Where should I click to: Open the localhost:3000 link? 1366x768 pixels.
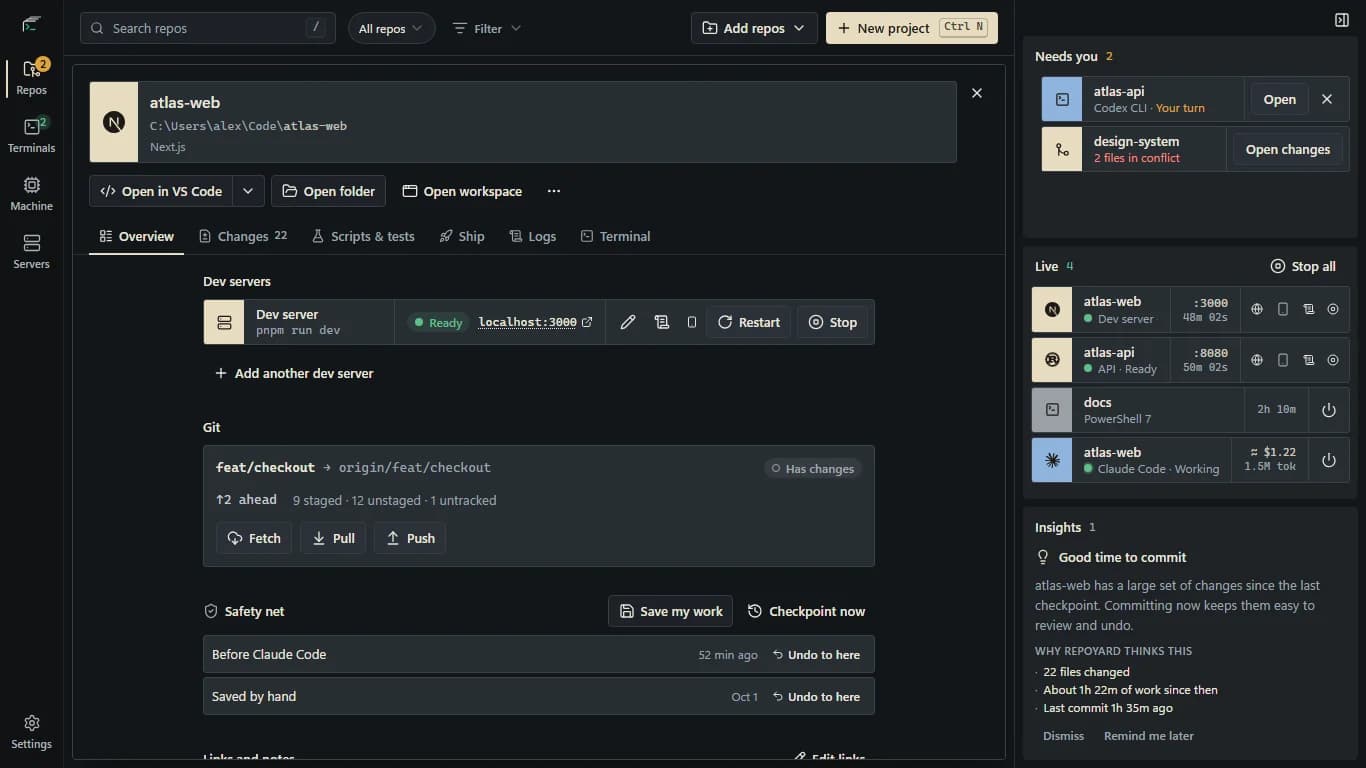[536, 322]
